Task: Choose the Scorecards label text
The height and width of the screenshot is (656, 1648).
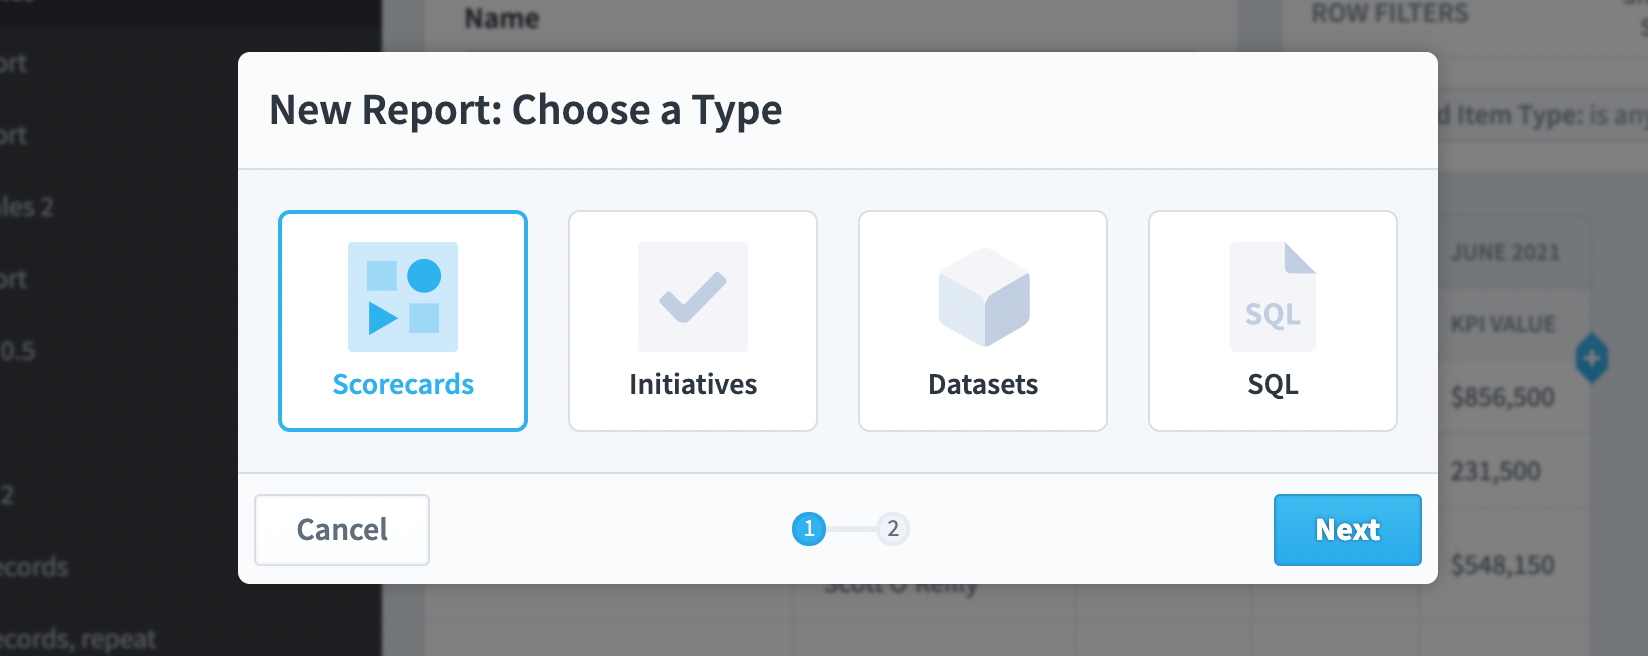Action: tap(403, 385)
